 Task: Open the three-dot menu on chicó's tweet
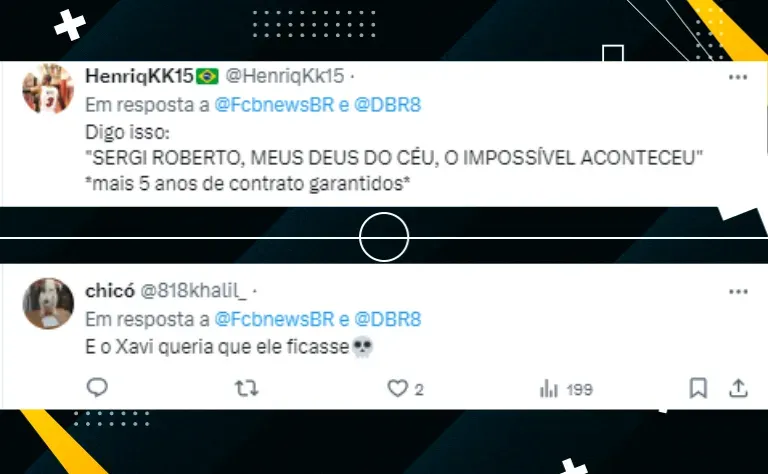[x=738, y=291]
